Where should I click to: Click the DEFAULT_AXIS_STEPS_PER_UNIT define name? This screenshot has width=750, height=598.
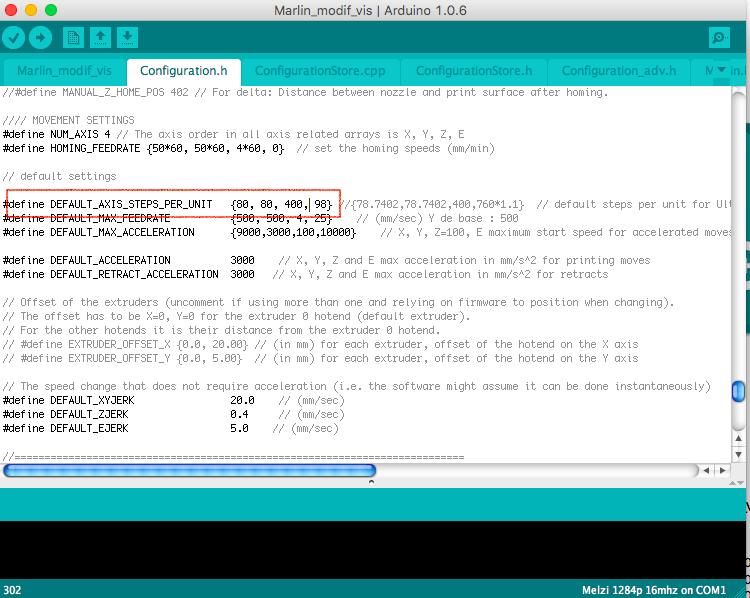(131, 204)
